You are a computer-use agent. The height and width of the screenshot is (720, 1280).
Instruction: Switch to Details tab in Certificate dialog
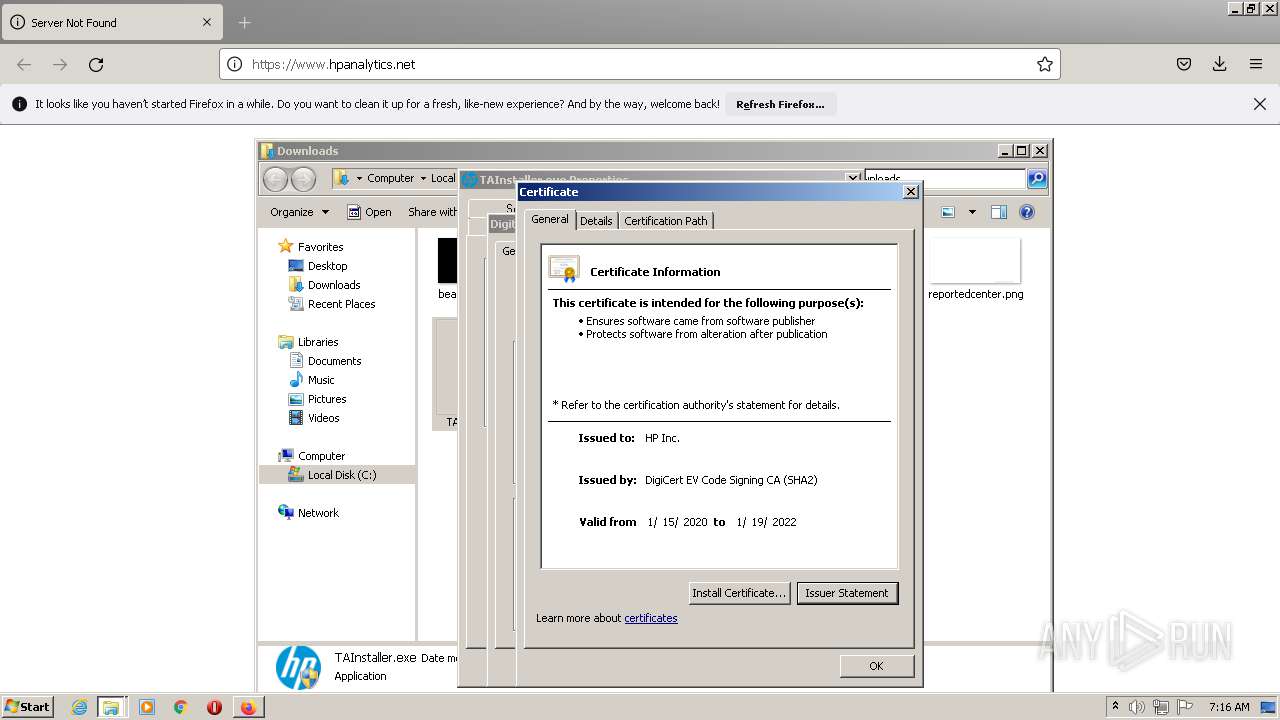(596, 221)
